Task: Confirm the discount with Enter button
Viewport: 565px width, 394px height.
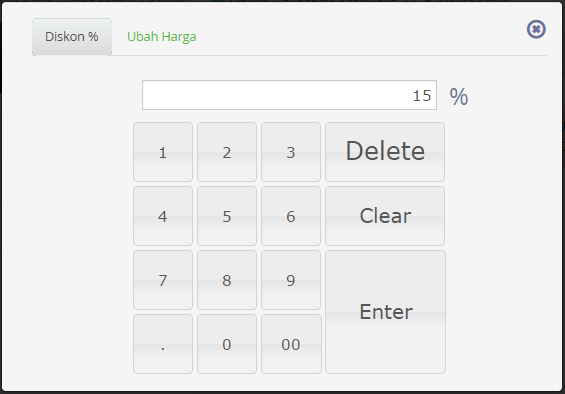Action: point(386,312)
